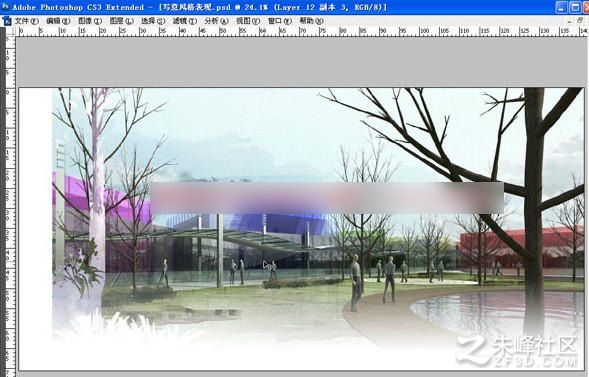Minimize the Photoshop application window
Screen dimensions: 589x377
[x=562, y=7]
